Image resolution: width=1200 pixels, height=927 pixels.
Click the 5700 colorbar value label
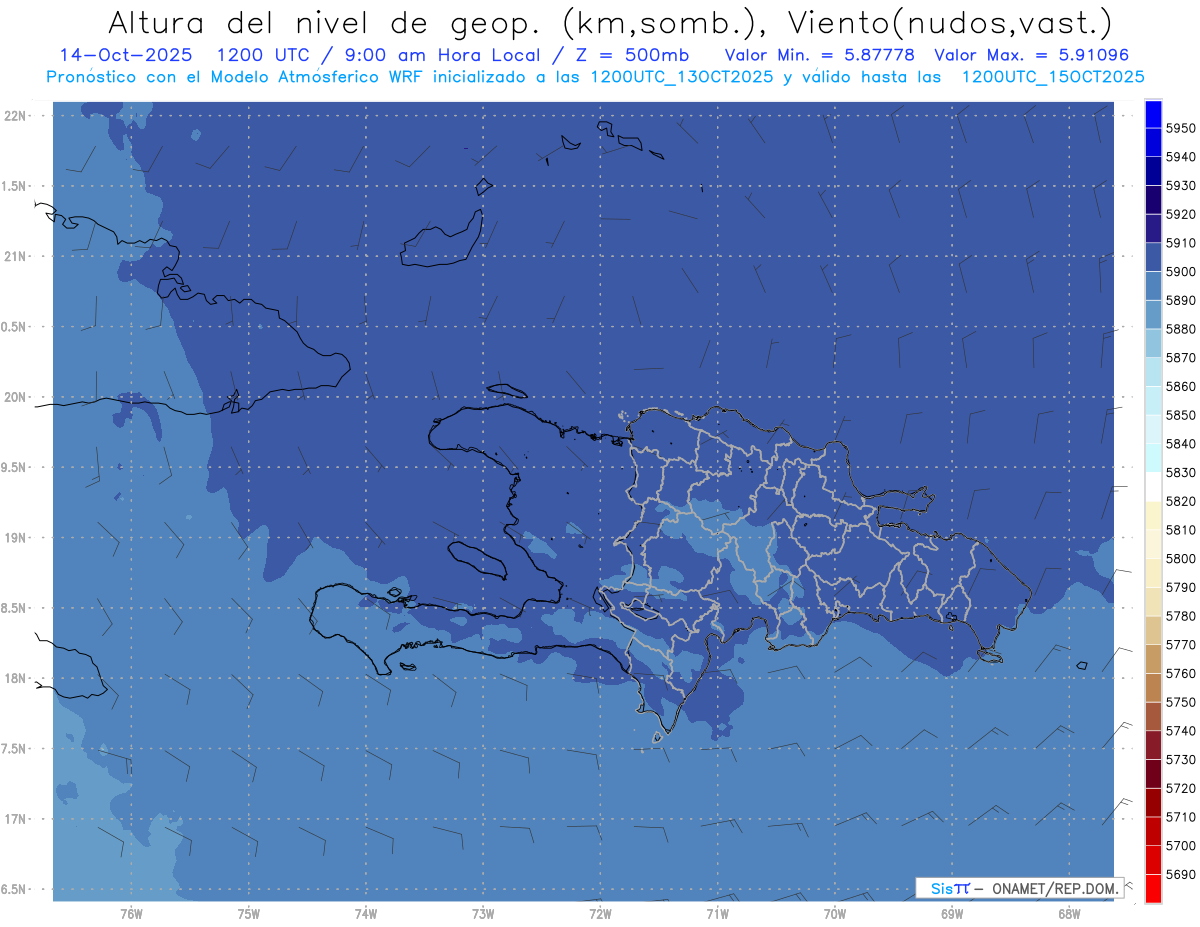coord(1181,846)
